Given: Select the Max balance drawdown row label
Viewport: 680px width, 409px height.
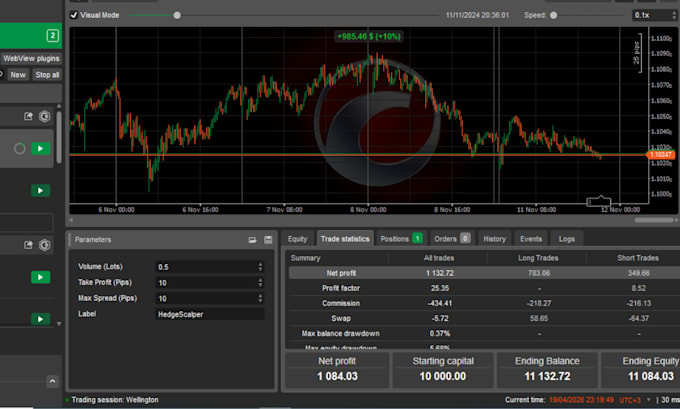Looking at the screenshot, I should (340, 334).
